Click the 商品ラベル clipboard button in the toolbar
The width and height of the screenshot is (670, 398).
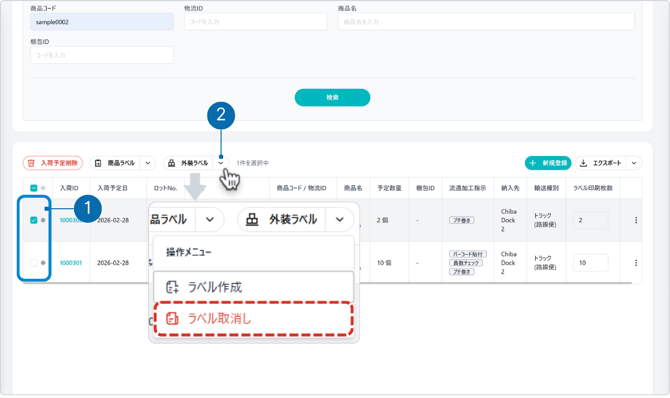pos(115,163)
